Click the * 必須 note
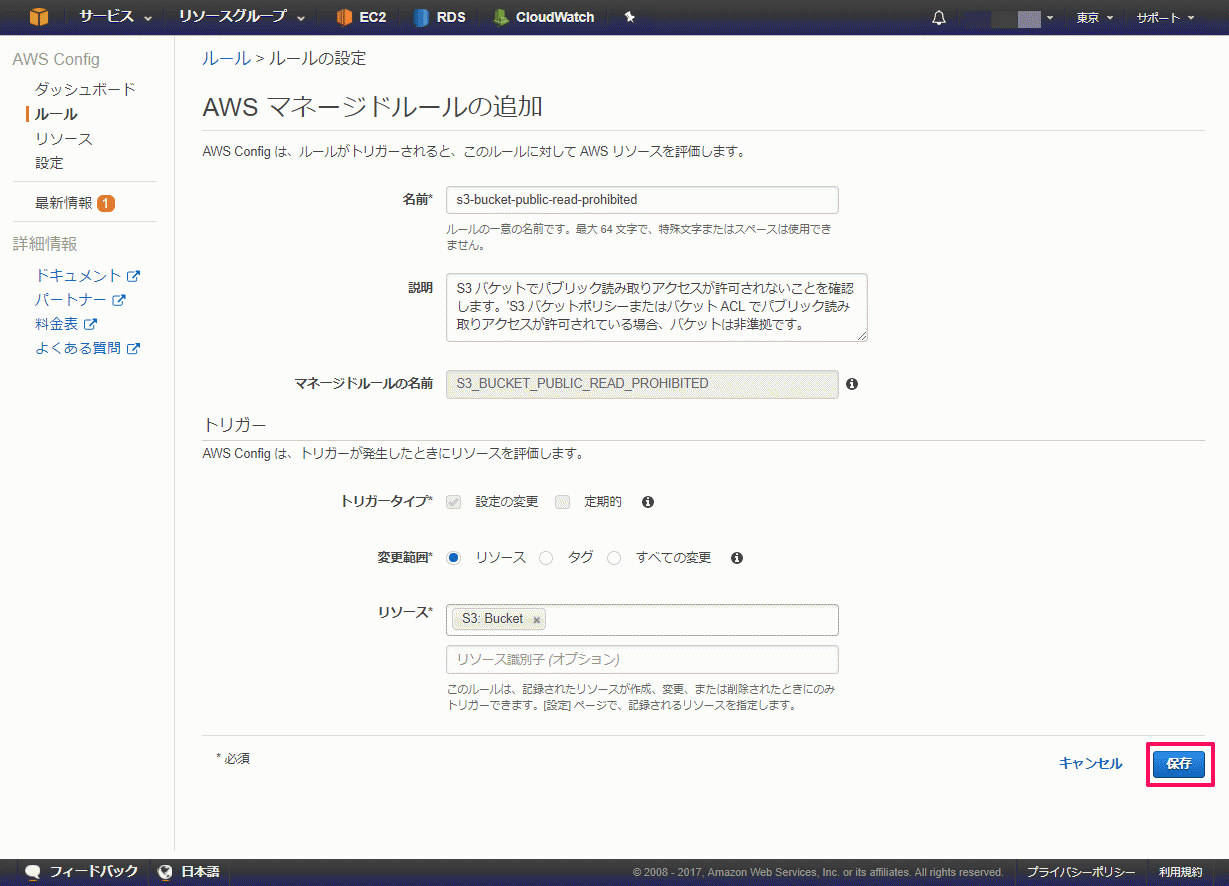 click(x=233, y=758)
